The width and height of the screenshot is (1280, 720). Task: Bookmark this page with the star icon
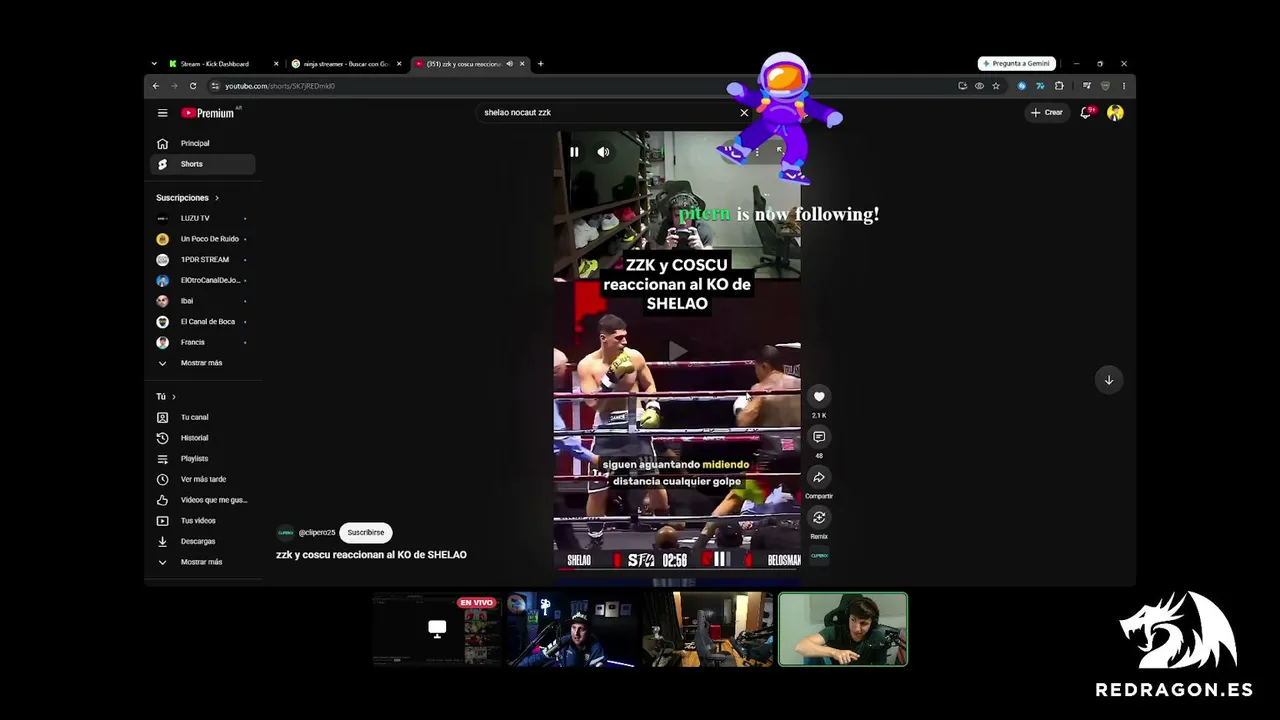[996, 86]
